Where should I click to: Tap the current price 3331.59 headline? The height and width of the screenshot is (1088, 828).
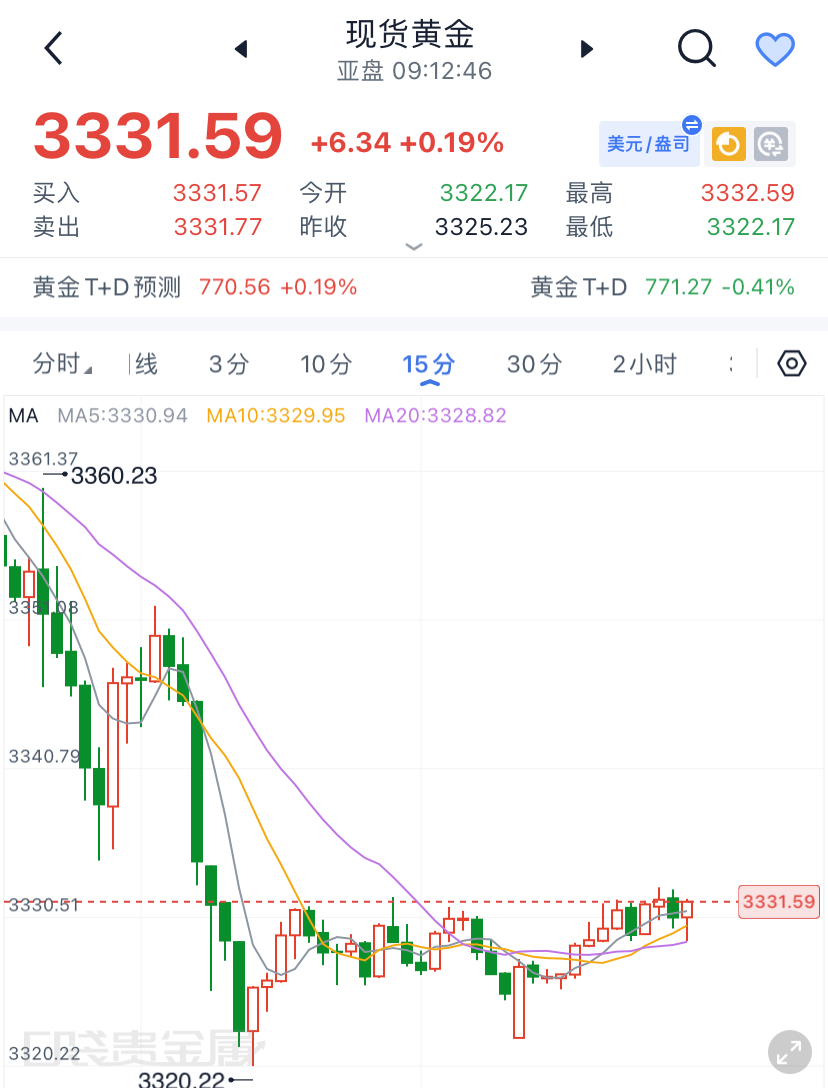tap(158, 136)
